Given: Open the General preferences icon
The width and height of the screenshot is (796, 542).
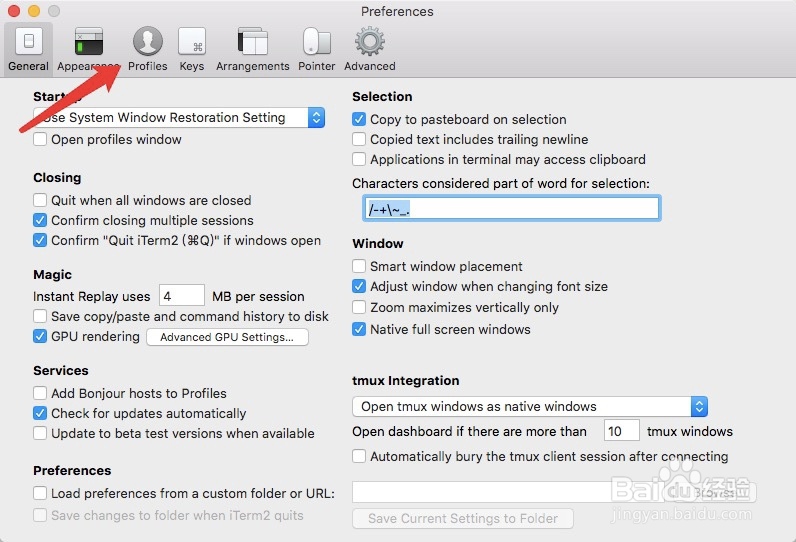Looking at the screenshot, I should [x=28, y=41].
